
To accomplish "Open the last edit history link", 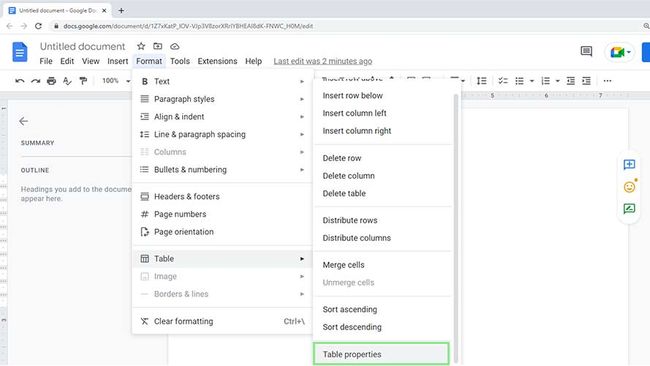I will [323, 61].
